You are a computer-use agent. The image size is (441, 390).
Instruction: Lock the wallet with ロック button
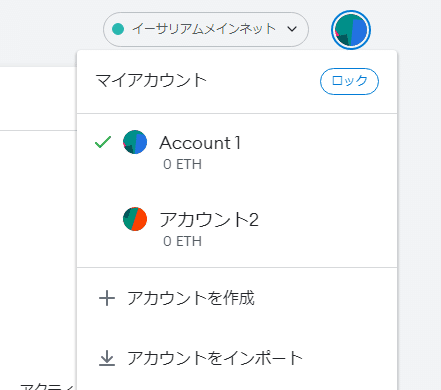tap(349, 81)
